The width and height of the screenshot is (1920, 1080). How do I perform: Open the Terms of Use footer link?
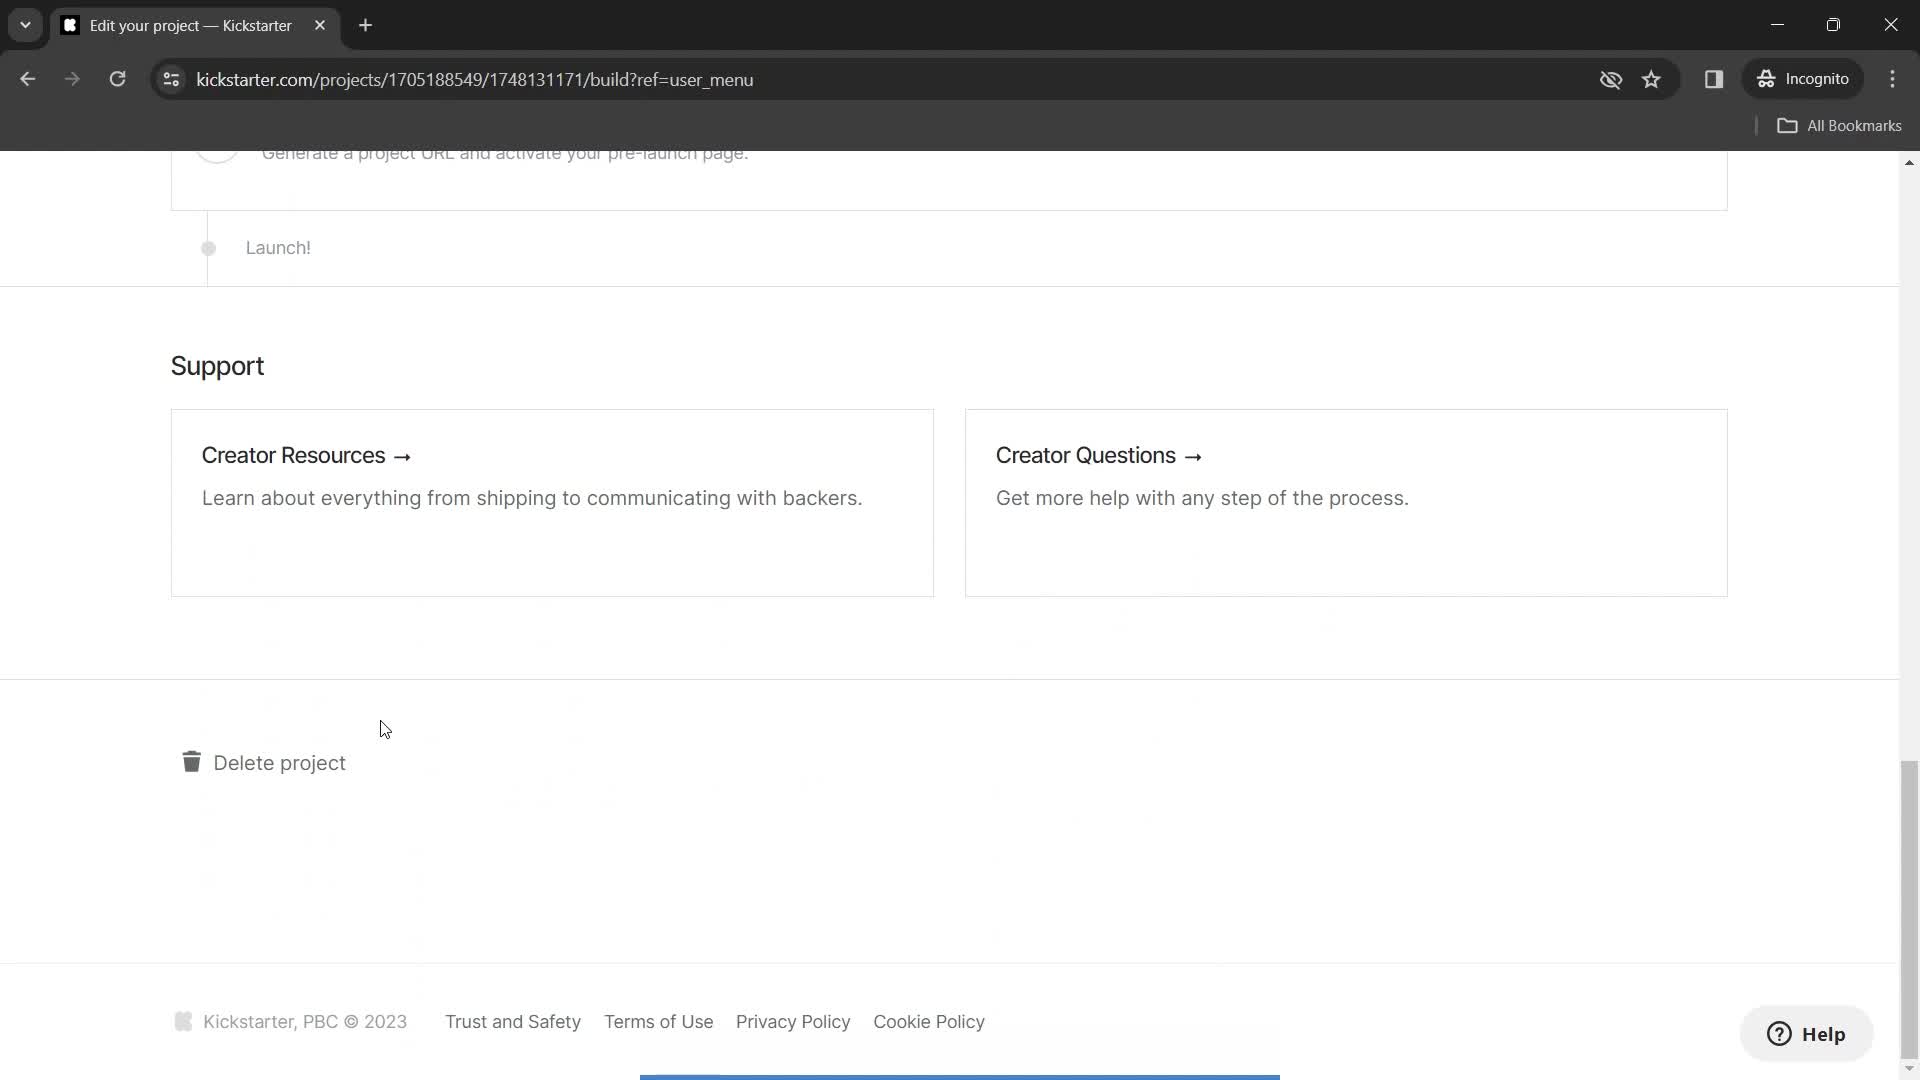[x=659, y=1022]
